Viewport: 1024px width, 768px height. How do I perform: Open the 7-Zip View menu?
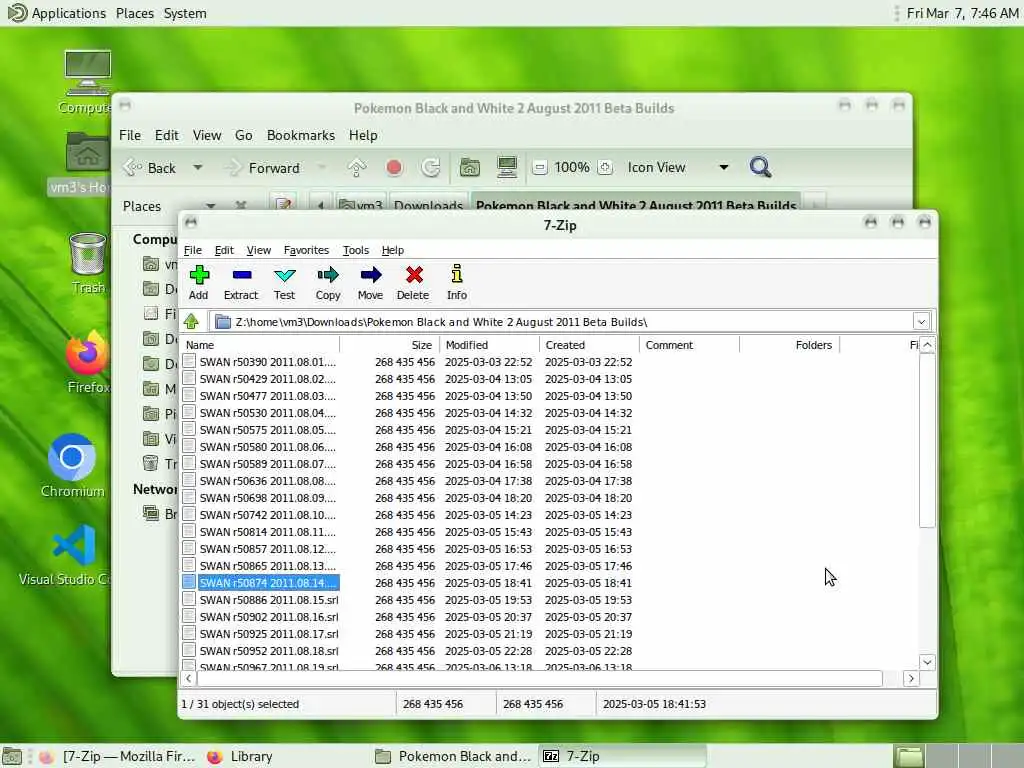[x=259, y=250]
